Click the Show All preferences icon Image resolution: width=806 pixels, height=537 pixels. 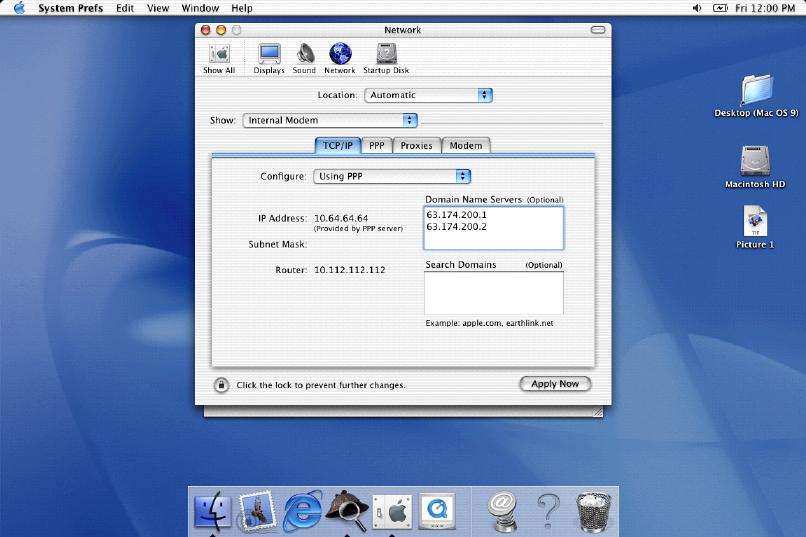(219, 59)
